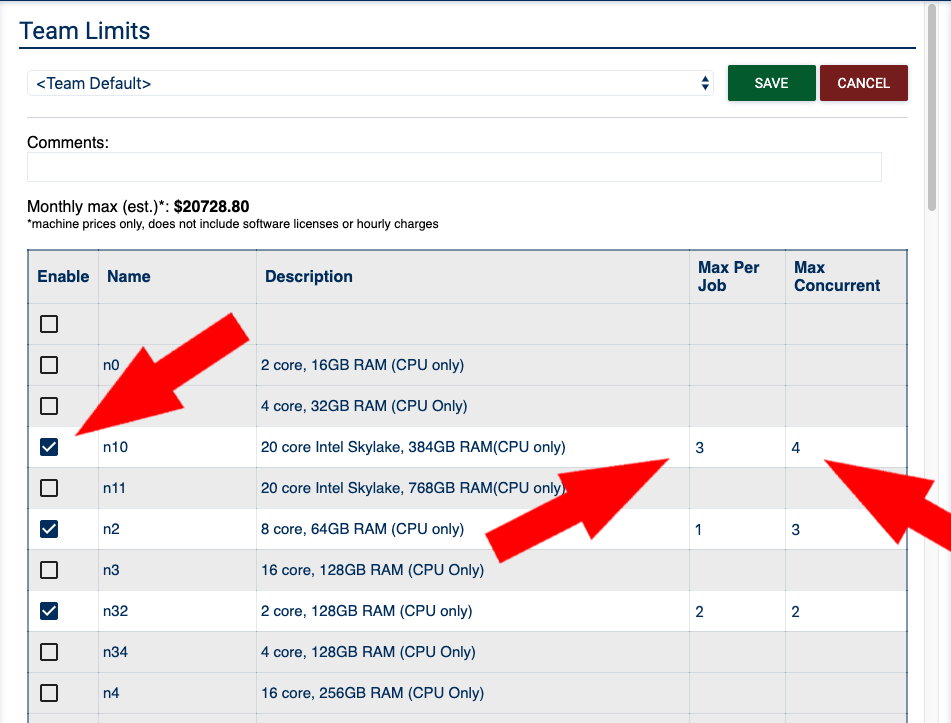Image resolution: width=951 pixels, height=723 pixels.
Task: Click description '2 core, 128GB RAM (CPU only)'
Action: (x=366, y=611)
